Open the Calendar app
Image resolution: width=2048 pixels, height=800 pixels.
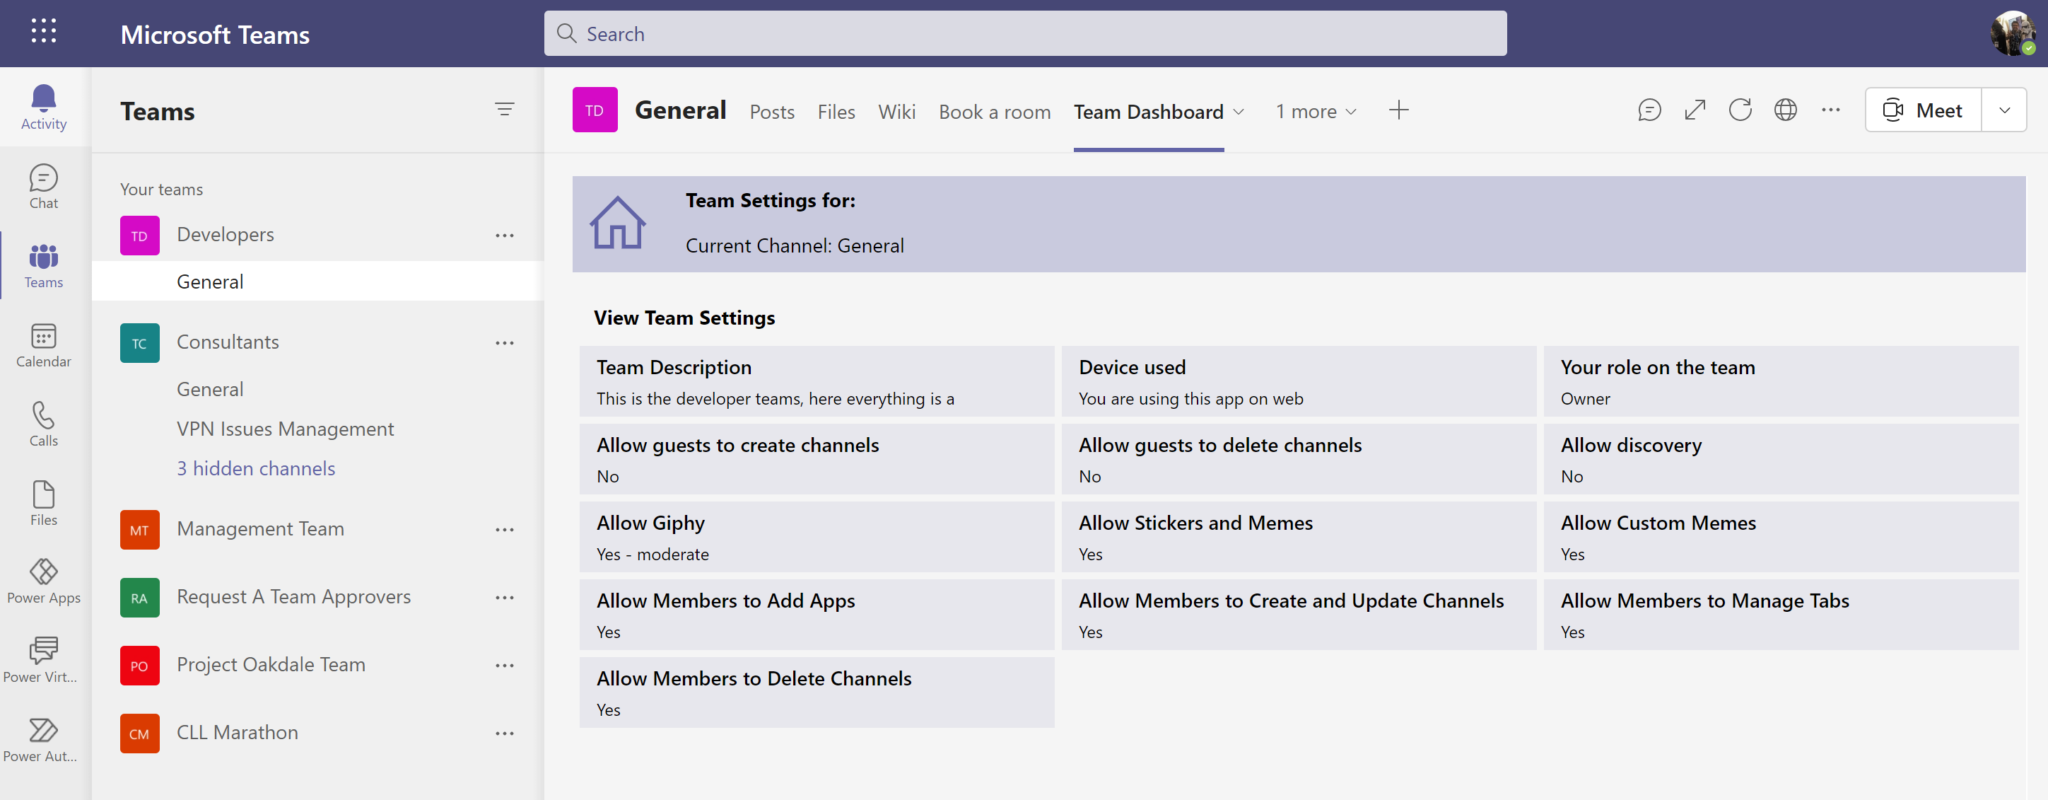tap(44, 345)
